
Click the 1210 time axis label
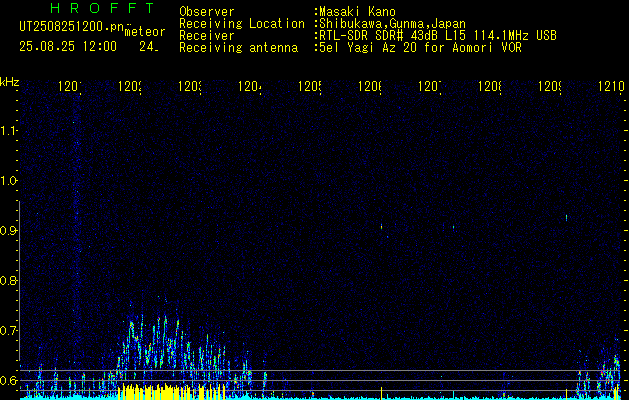[611, 86]
